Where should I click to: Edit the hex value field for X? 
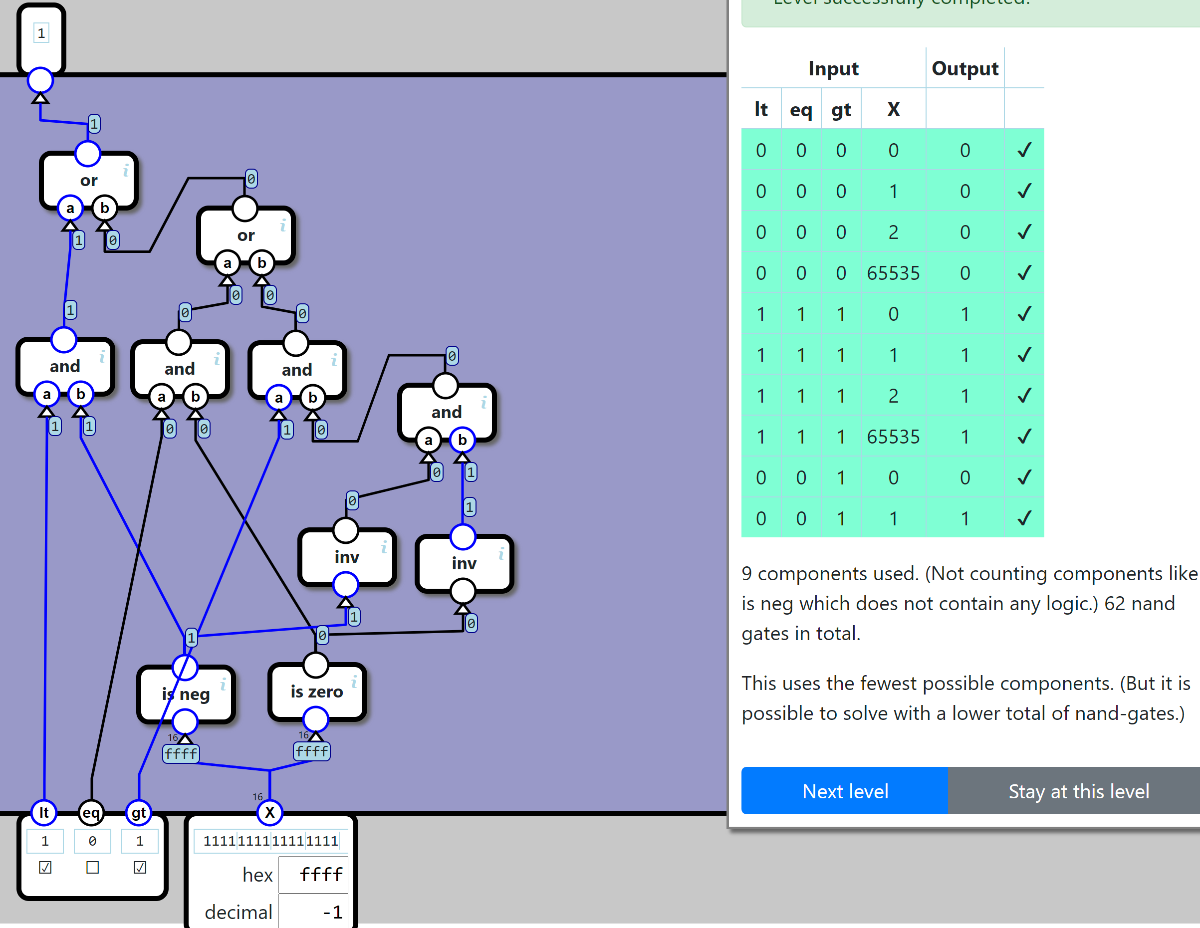[x=313, y=874]
